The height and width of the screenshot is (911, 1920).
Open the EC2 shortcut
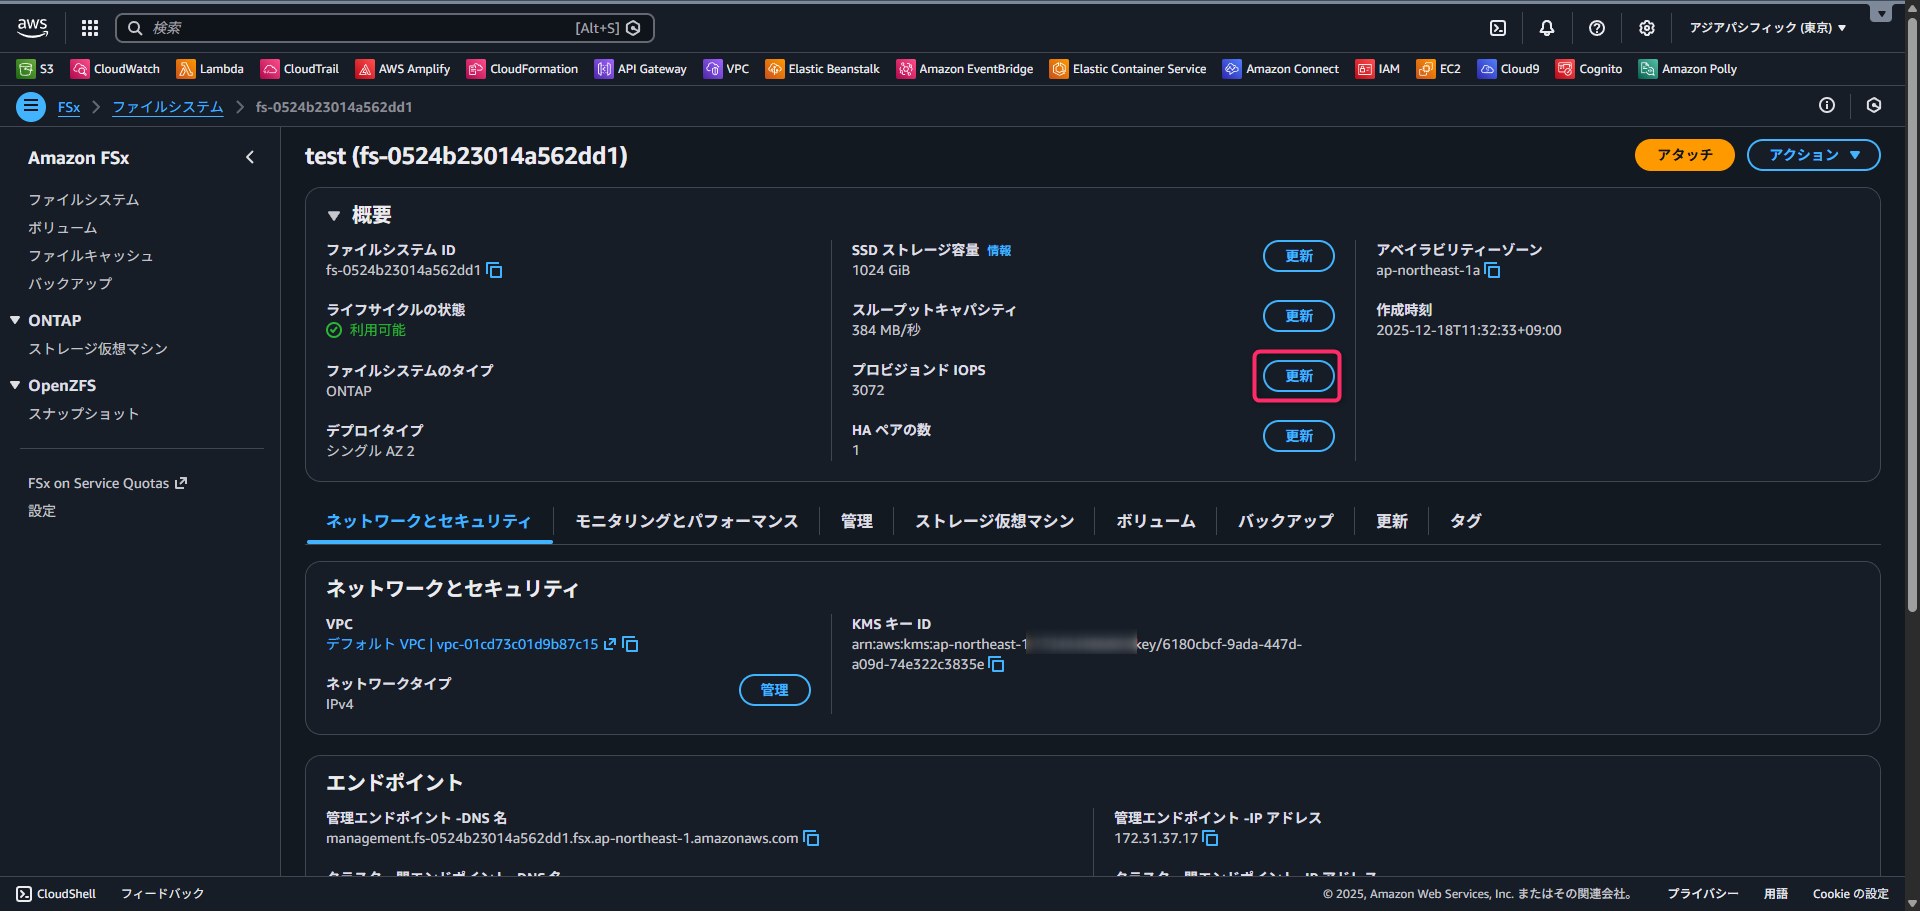click(x=1439, y=69)
